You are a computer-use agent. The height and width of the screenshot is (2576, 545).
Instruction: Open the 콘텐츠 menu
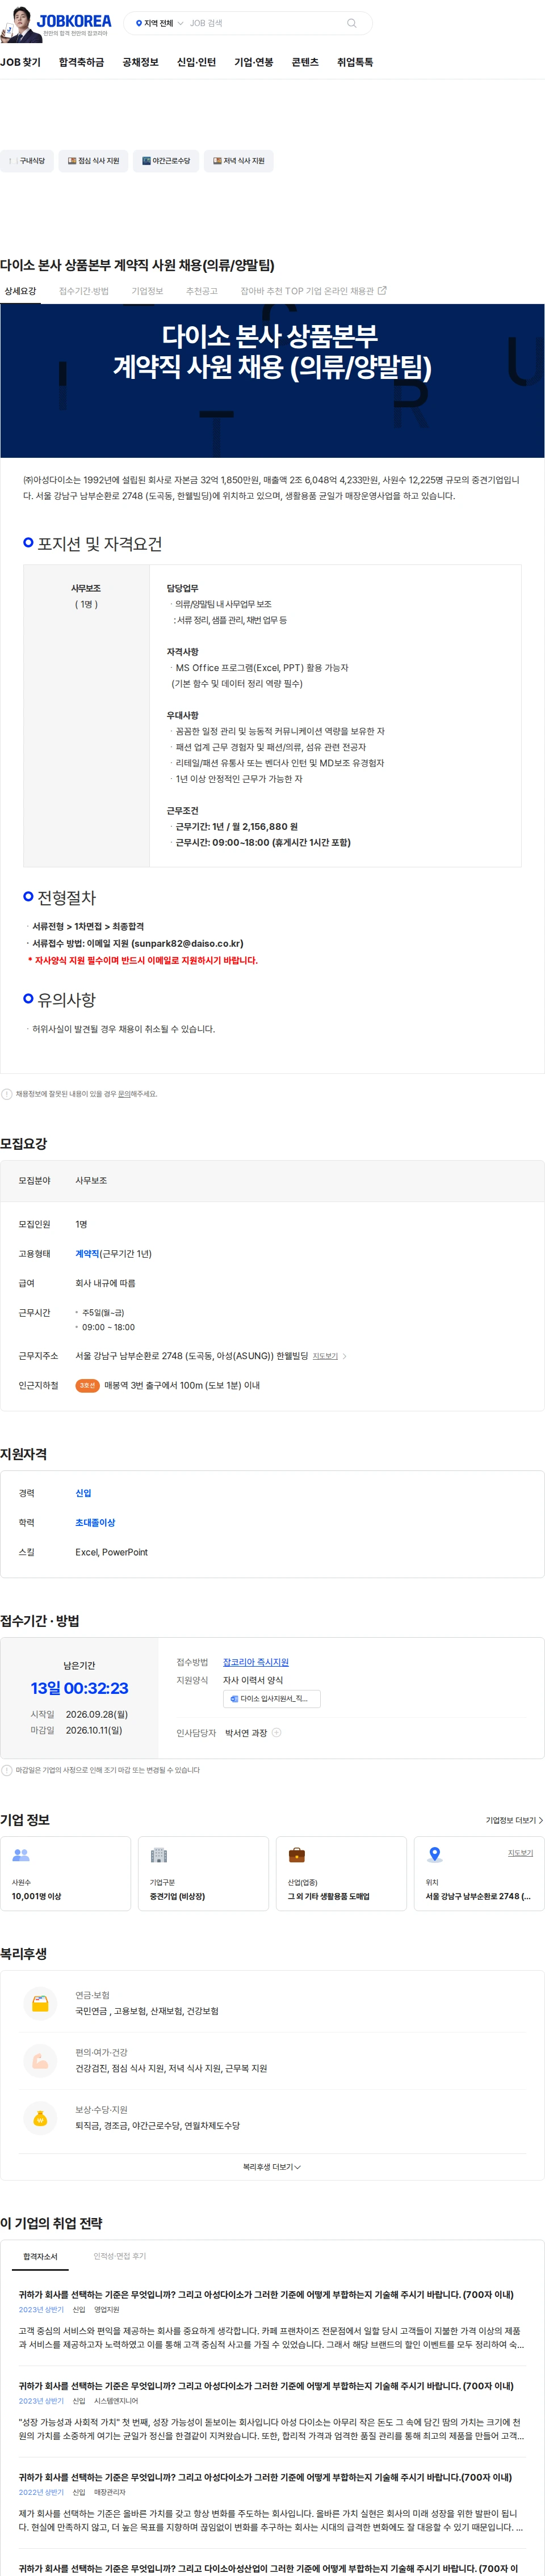(x=305, y=62)
